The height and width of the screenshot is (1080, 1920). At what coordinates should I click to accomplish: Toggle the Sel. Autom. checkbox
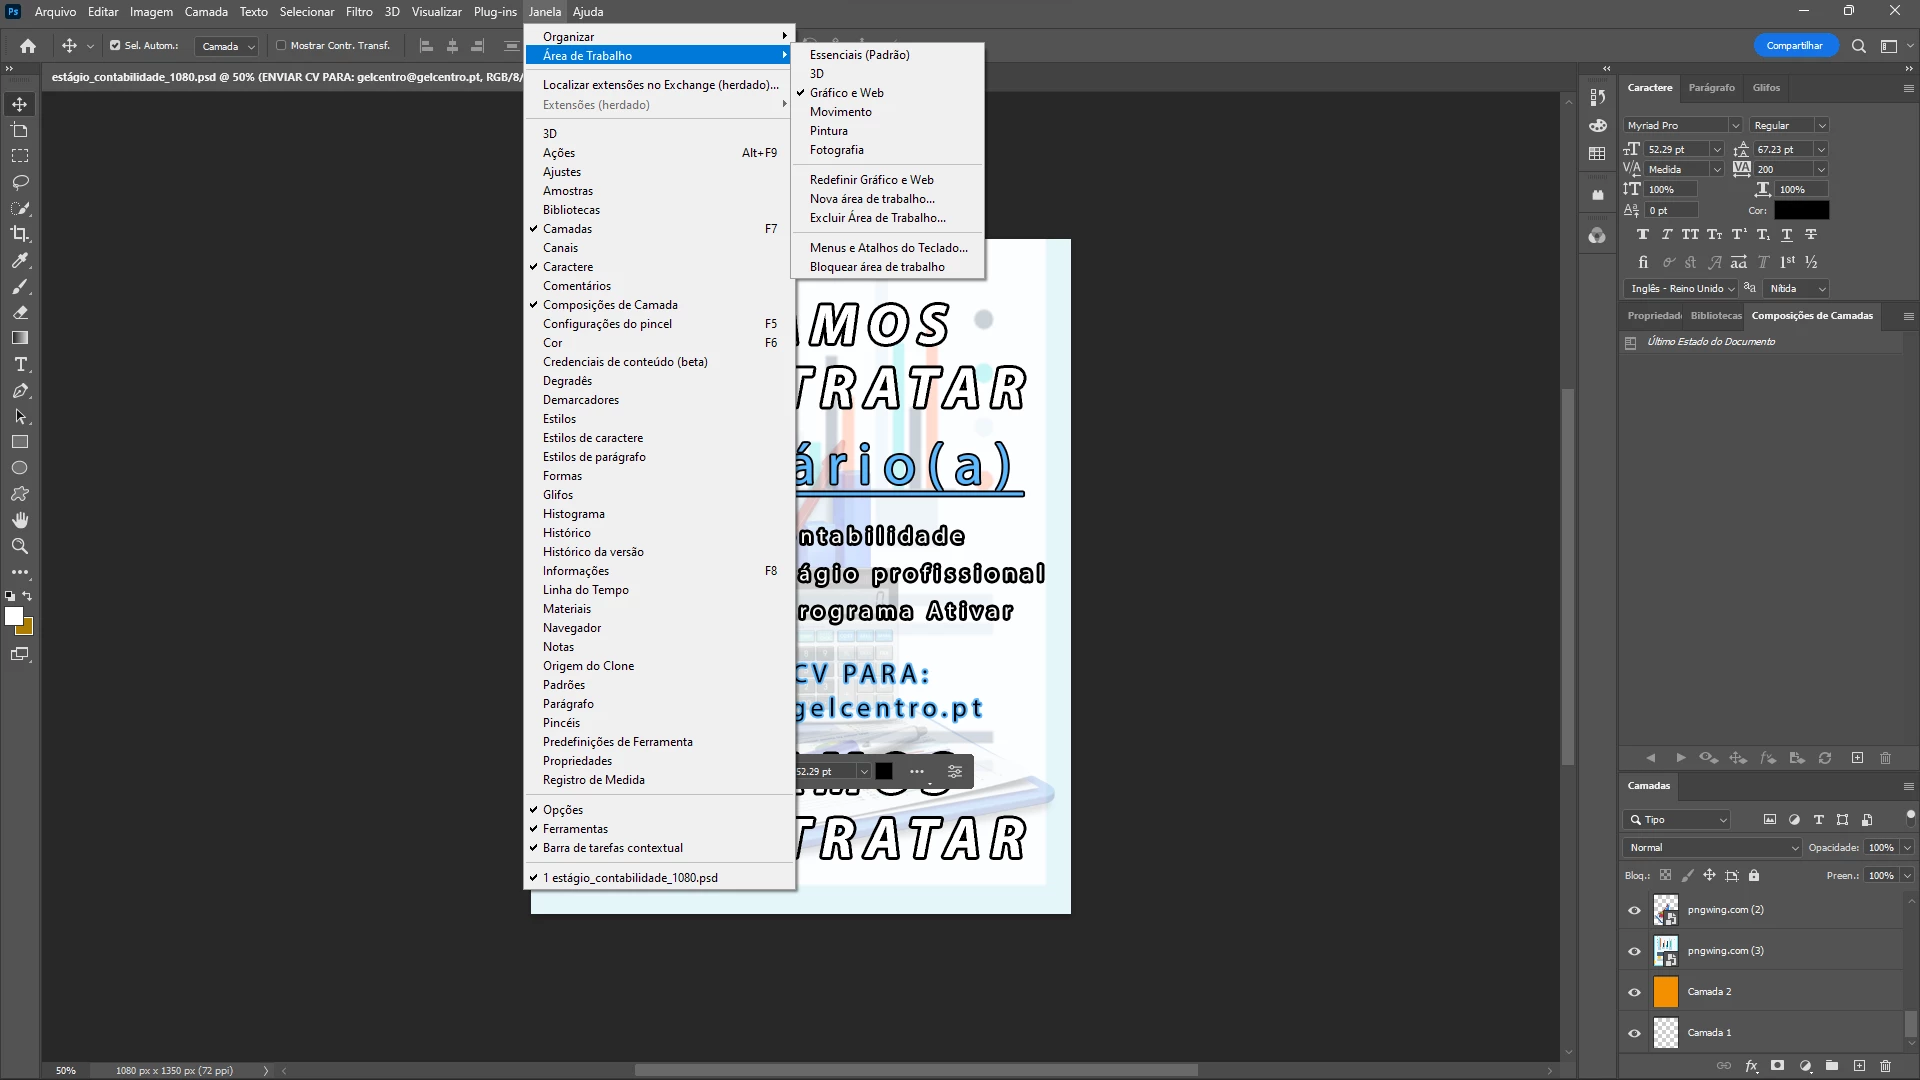pyautogui.click(x=115, y=46)
